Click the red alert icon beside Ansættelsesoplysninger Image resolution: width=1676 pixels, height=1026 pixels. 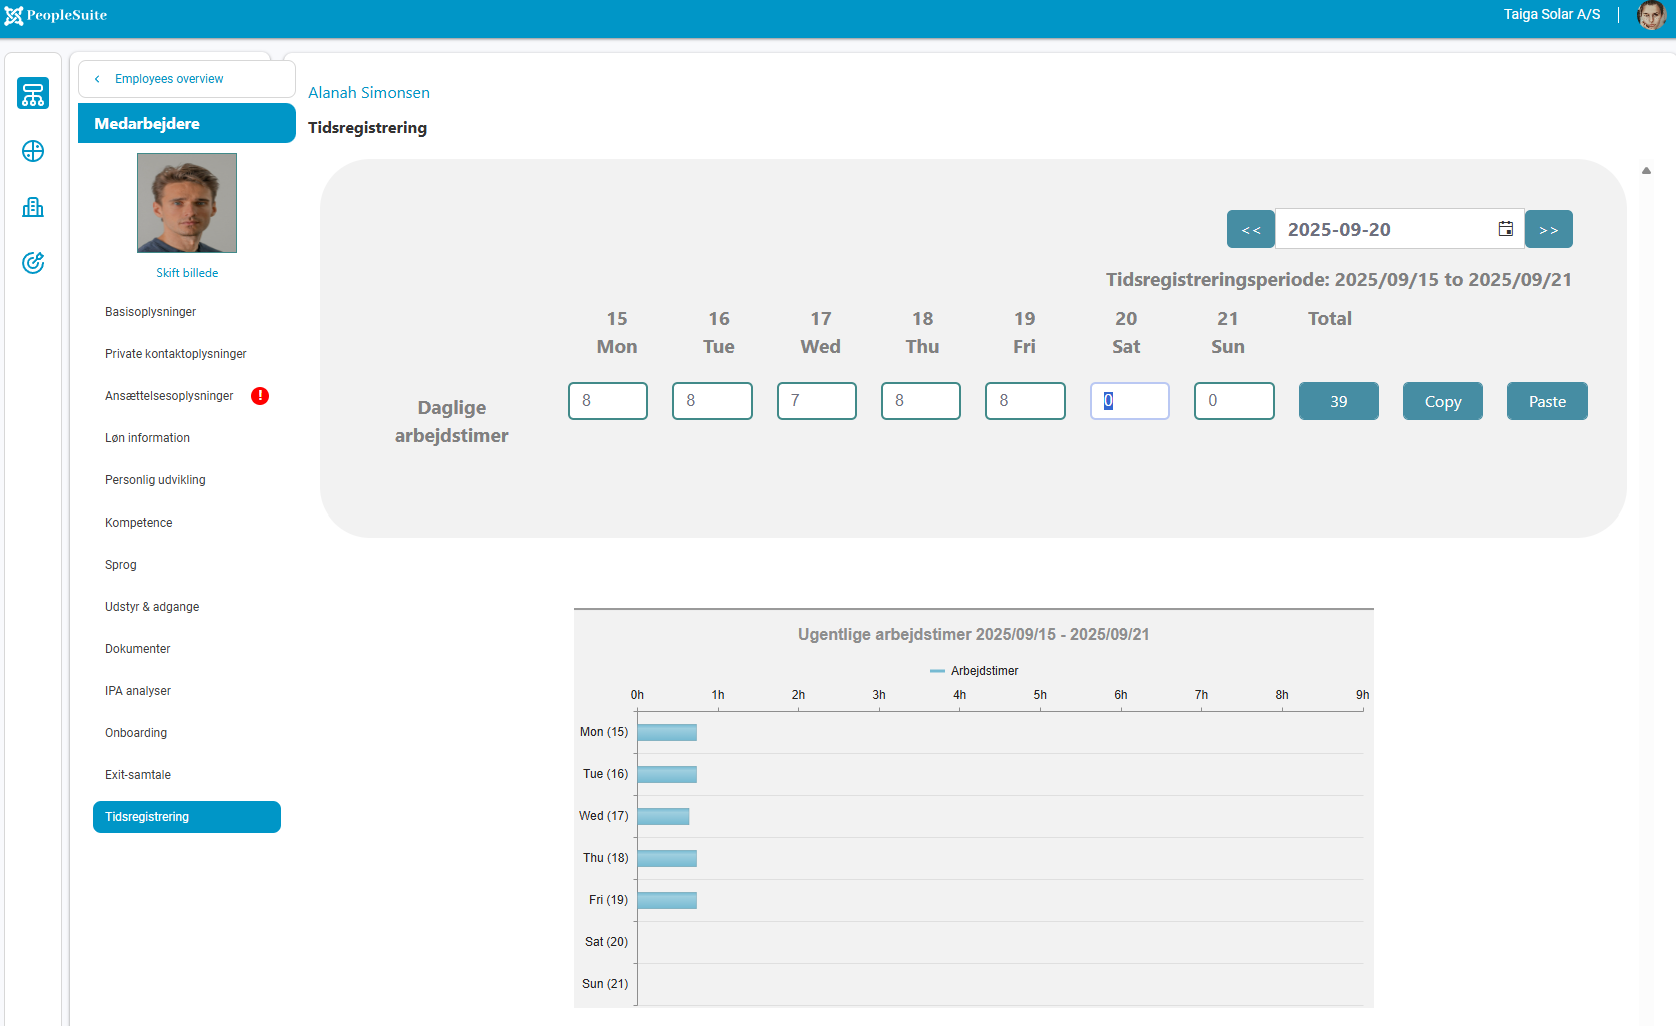click(x=260, y=396)
